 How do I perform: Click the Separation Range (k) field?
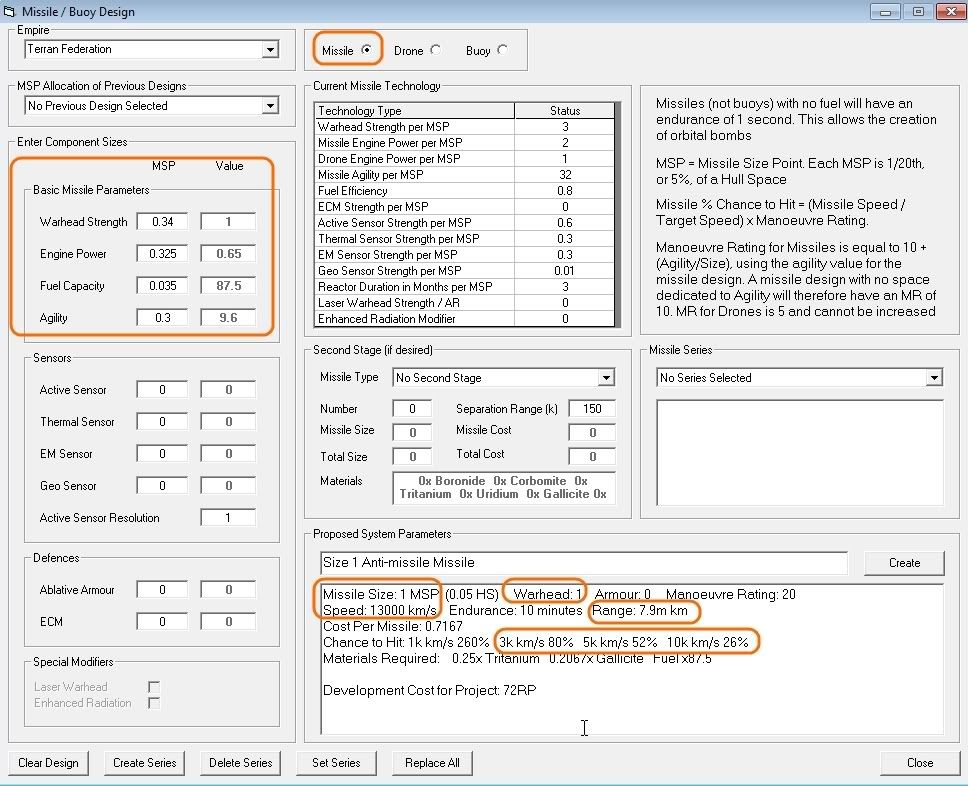point(592,409)
